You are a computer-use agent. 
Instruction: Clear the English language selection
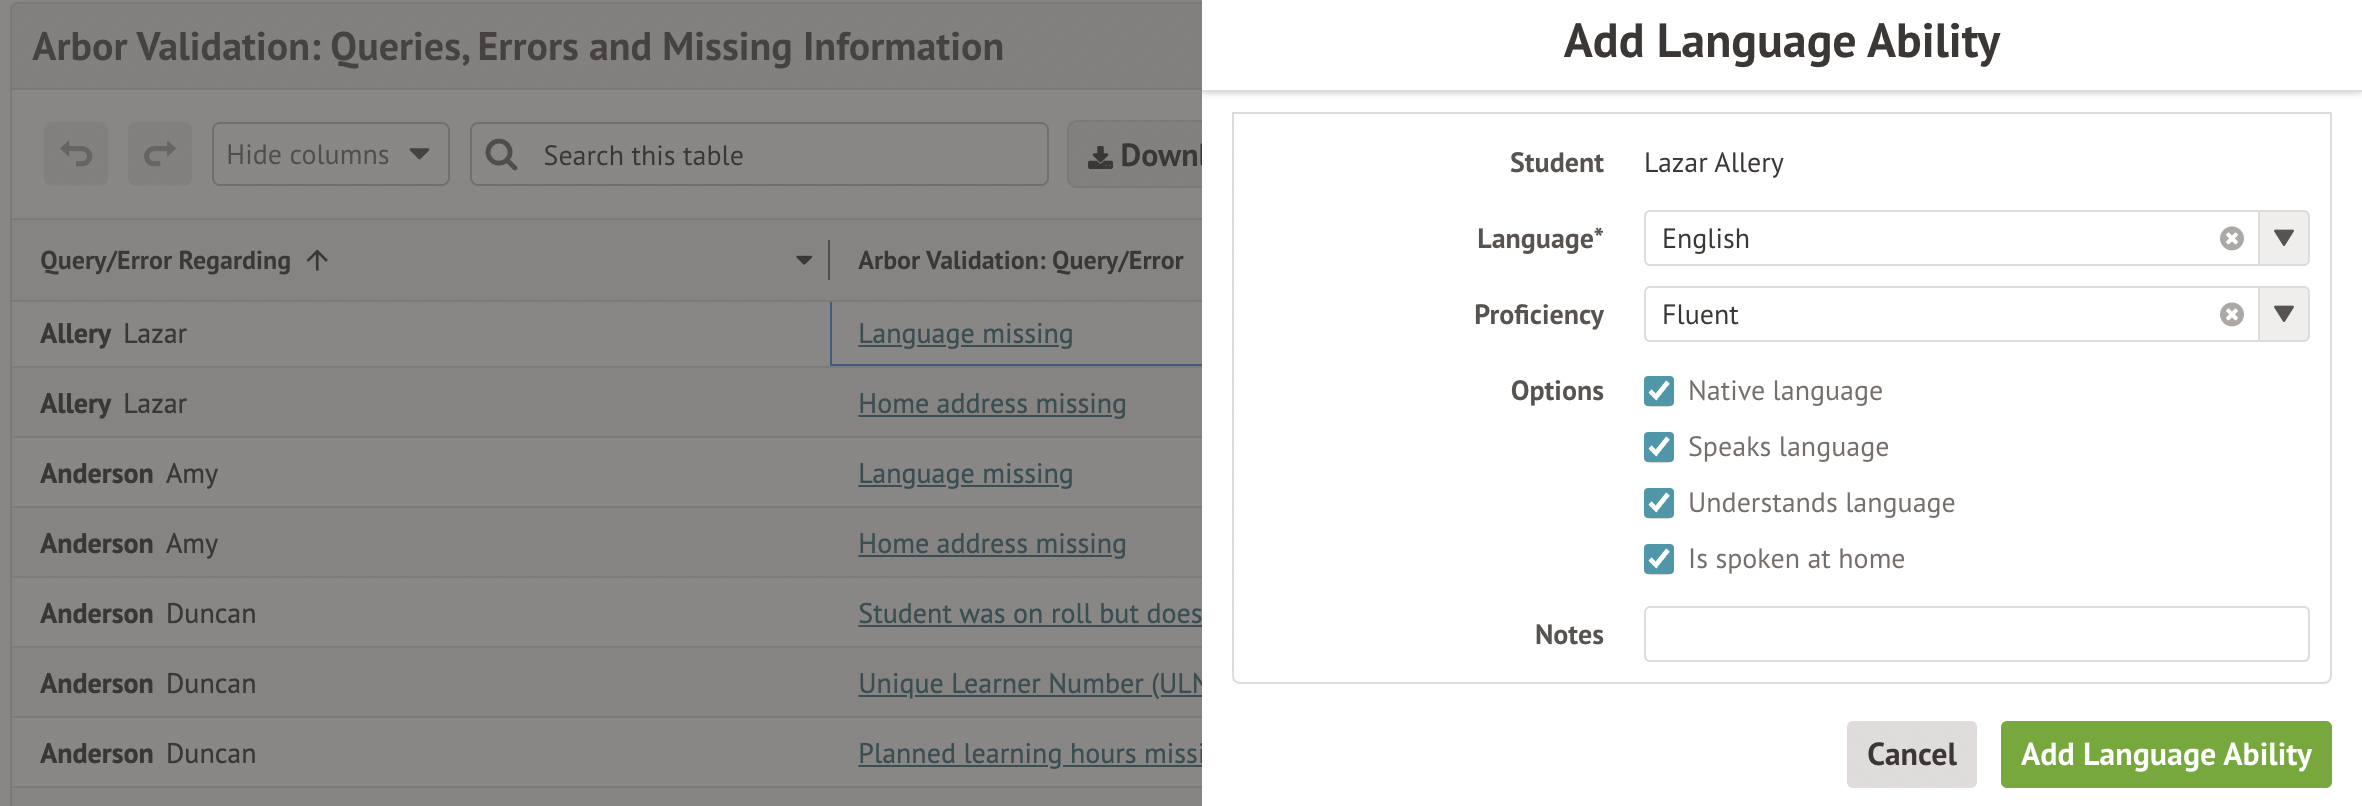(x=2231, y=238)
